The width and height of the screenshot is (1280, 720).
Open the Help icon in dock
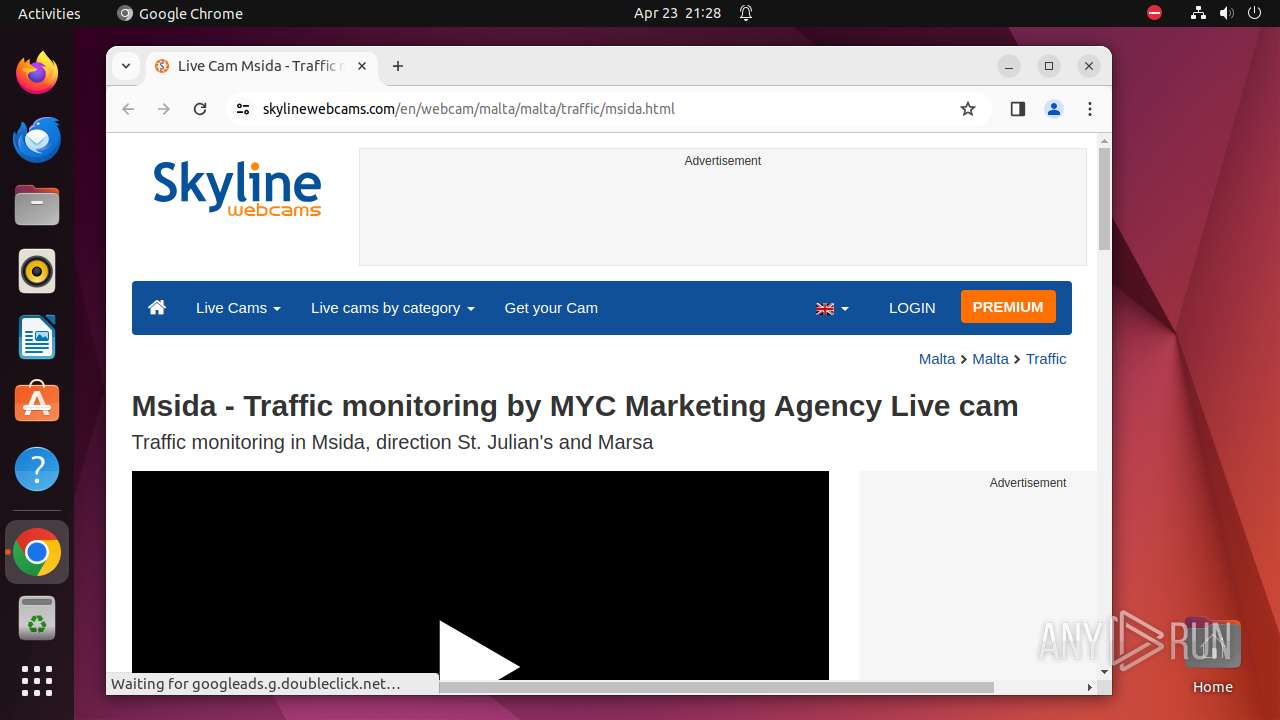(37, 469)
